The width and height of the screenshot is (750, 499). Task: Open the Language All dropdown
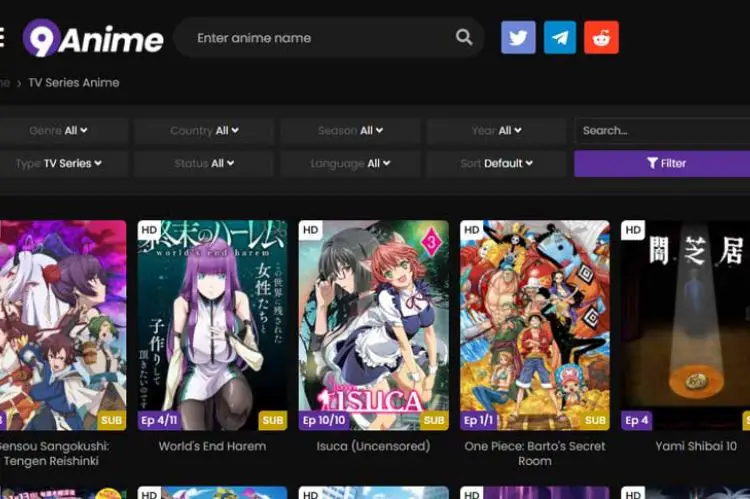(350, 163)
